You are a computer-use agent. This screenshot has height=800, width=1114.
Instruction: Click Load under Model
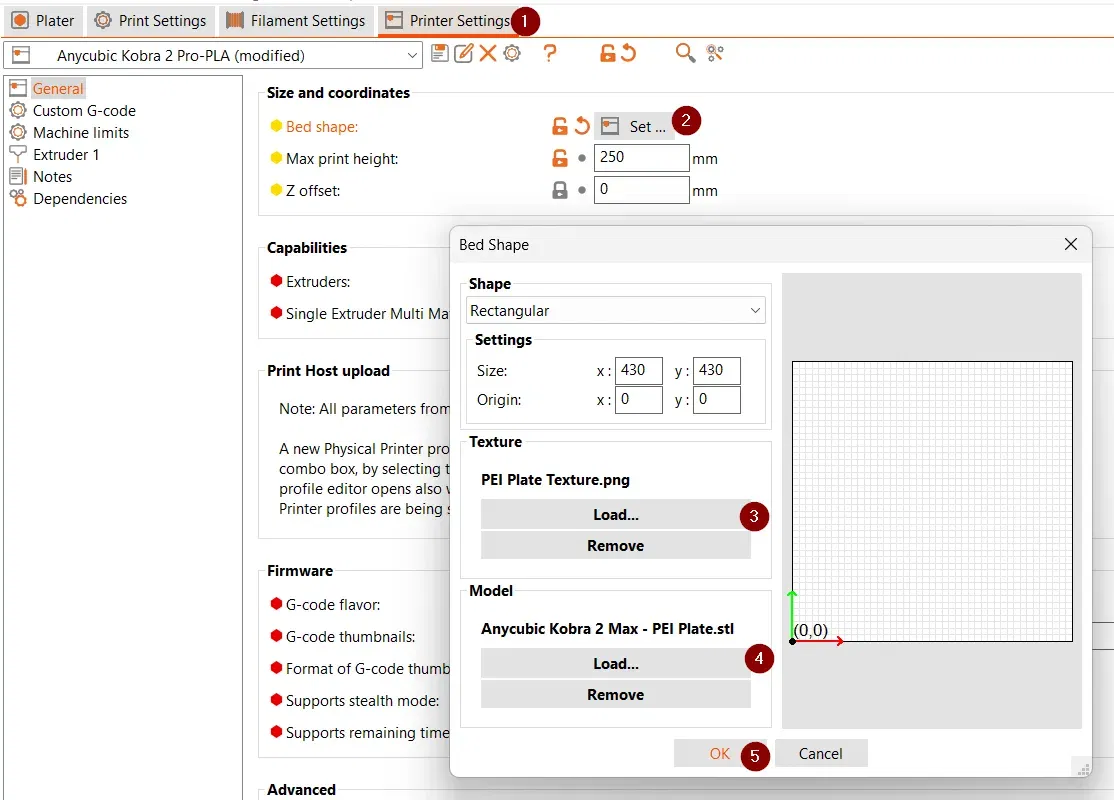tap(615, 664)
